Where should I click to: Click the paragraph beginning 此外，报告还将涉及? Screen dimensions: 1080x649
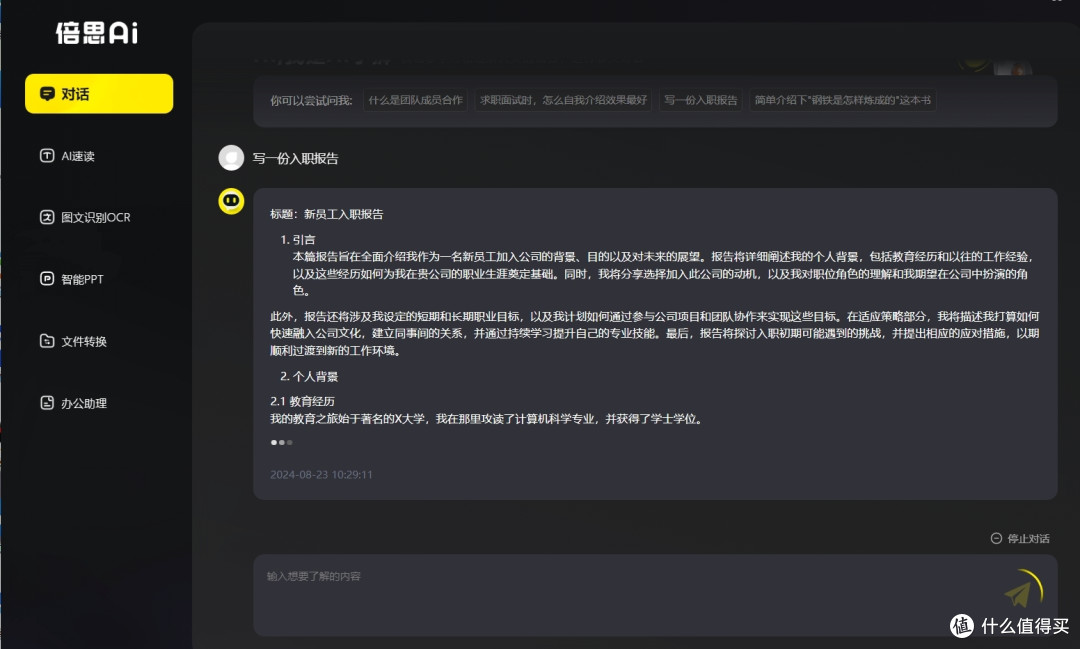pos(654,333)
